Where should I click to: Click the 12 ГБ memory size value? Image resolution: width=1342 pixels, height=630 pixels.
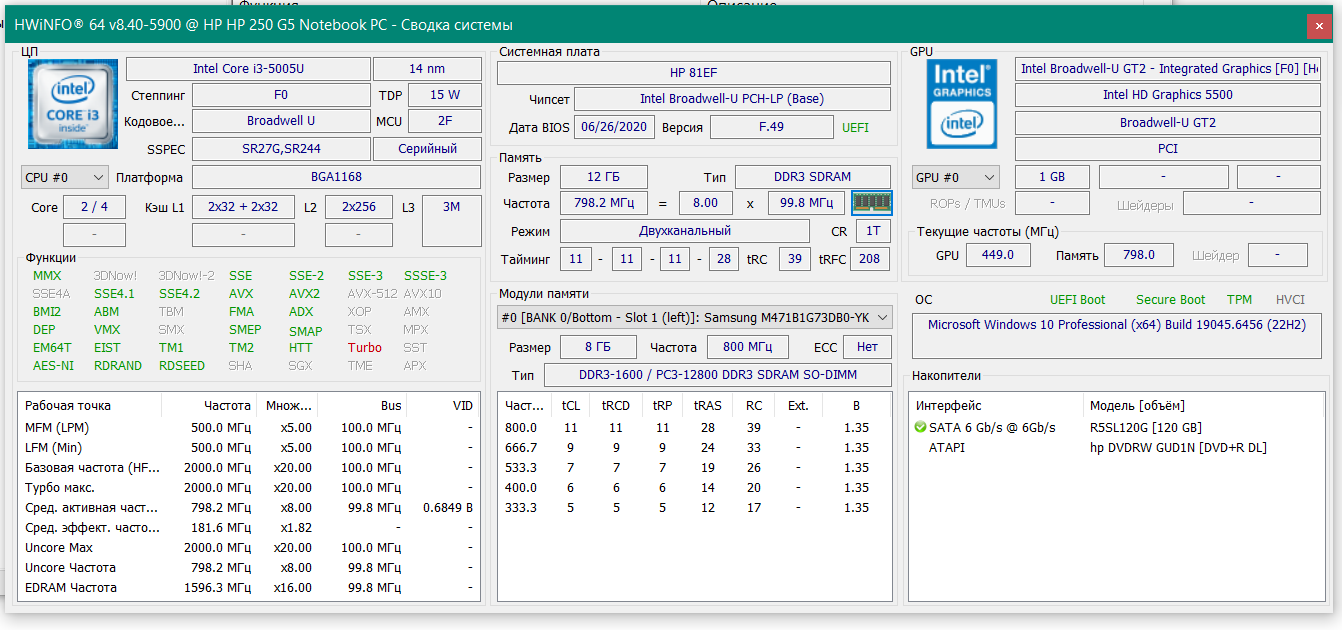pos(603,177)
